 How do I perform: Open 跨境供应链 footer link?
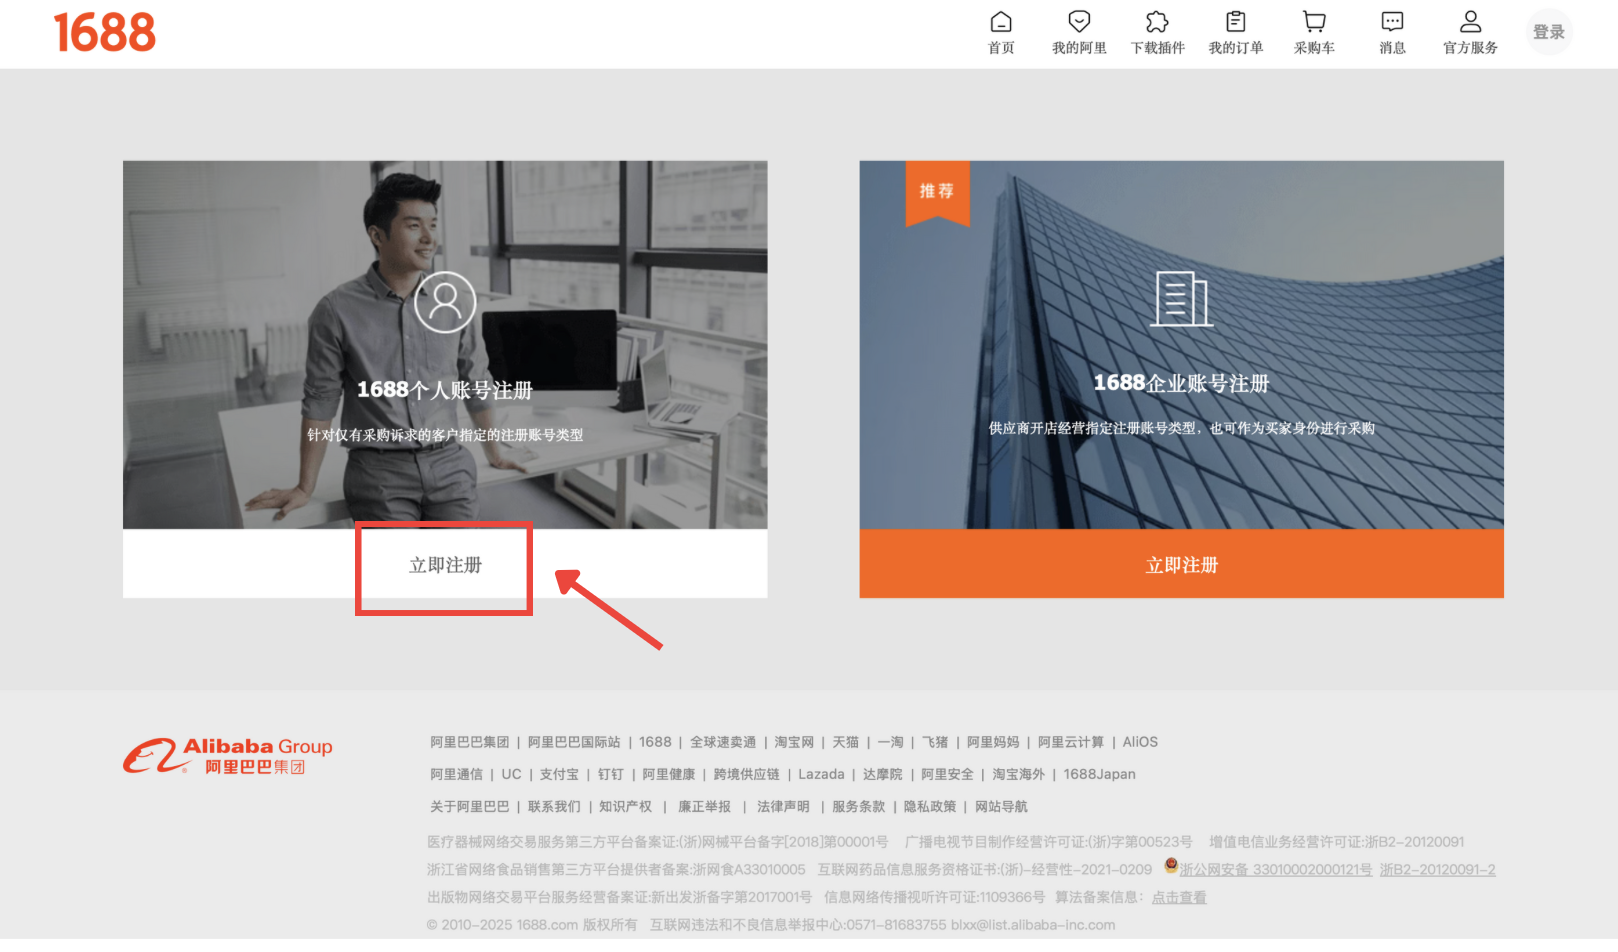746,774
